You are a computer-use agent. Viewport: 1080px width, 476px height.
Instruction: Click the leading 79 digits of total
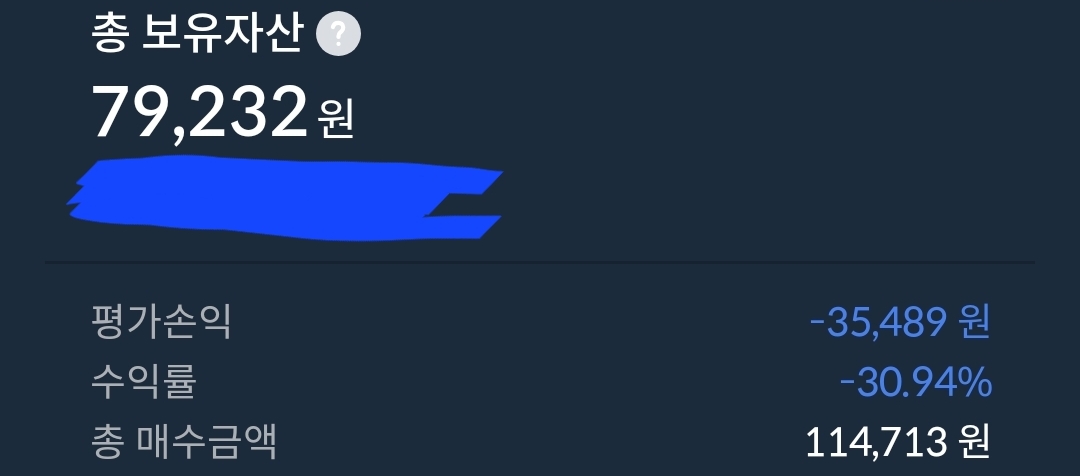[128, 112]
